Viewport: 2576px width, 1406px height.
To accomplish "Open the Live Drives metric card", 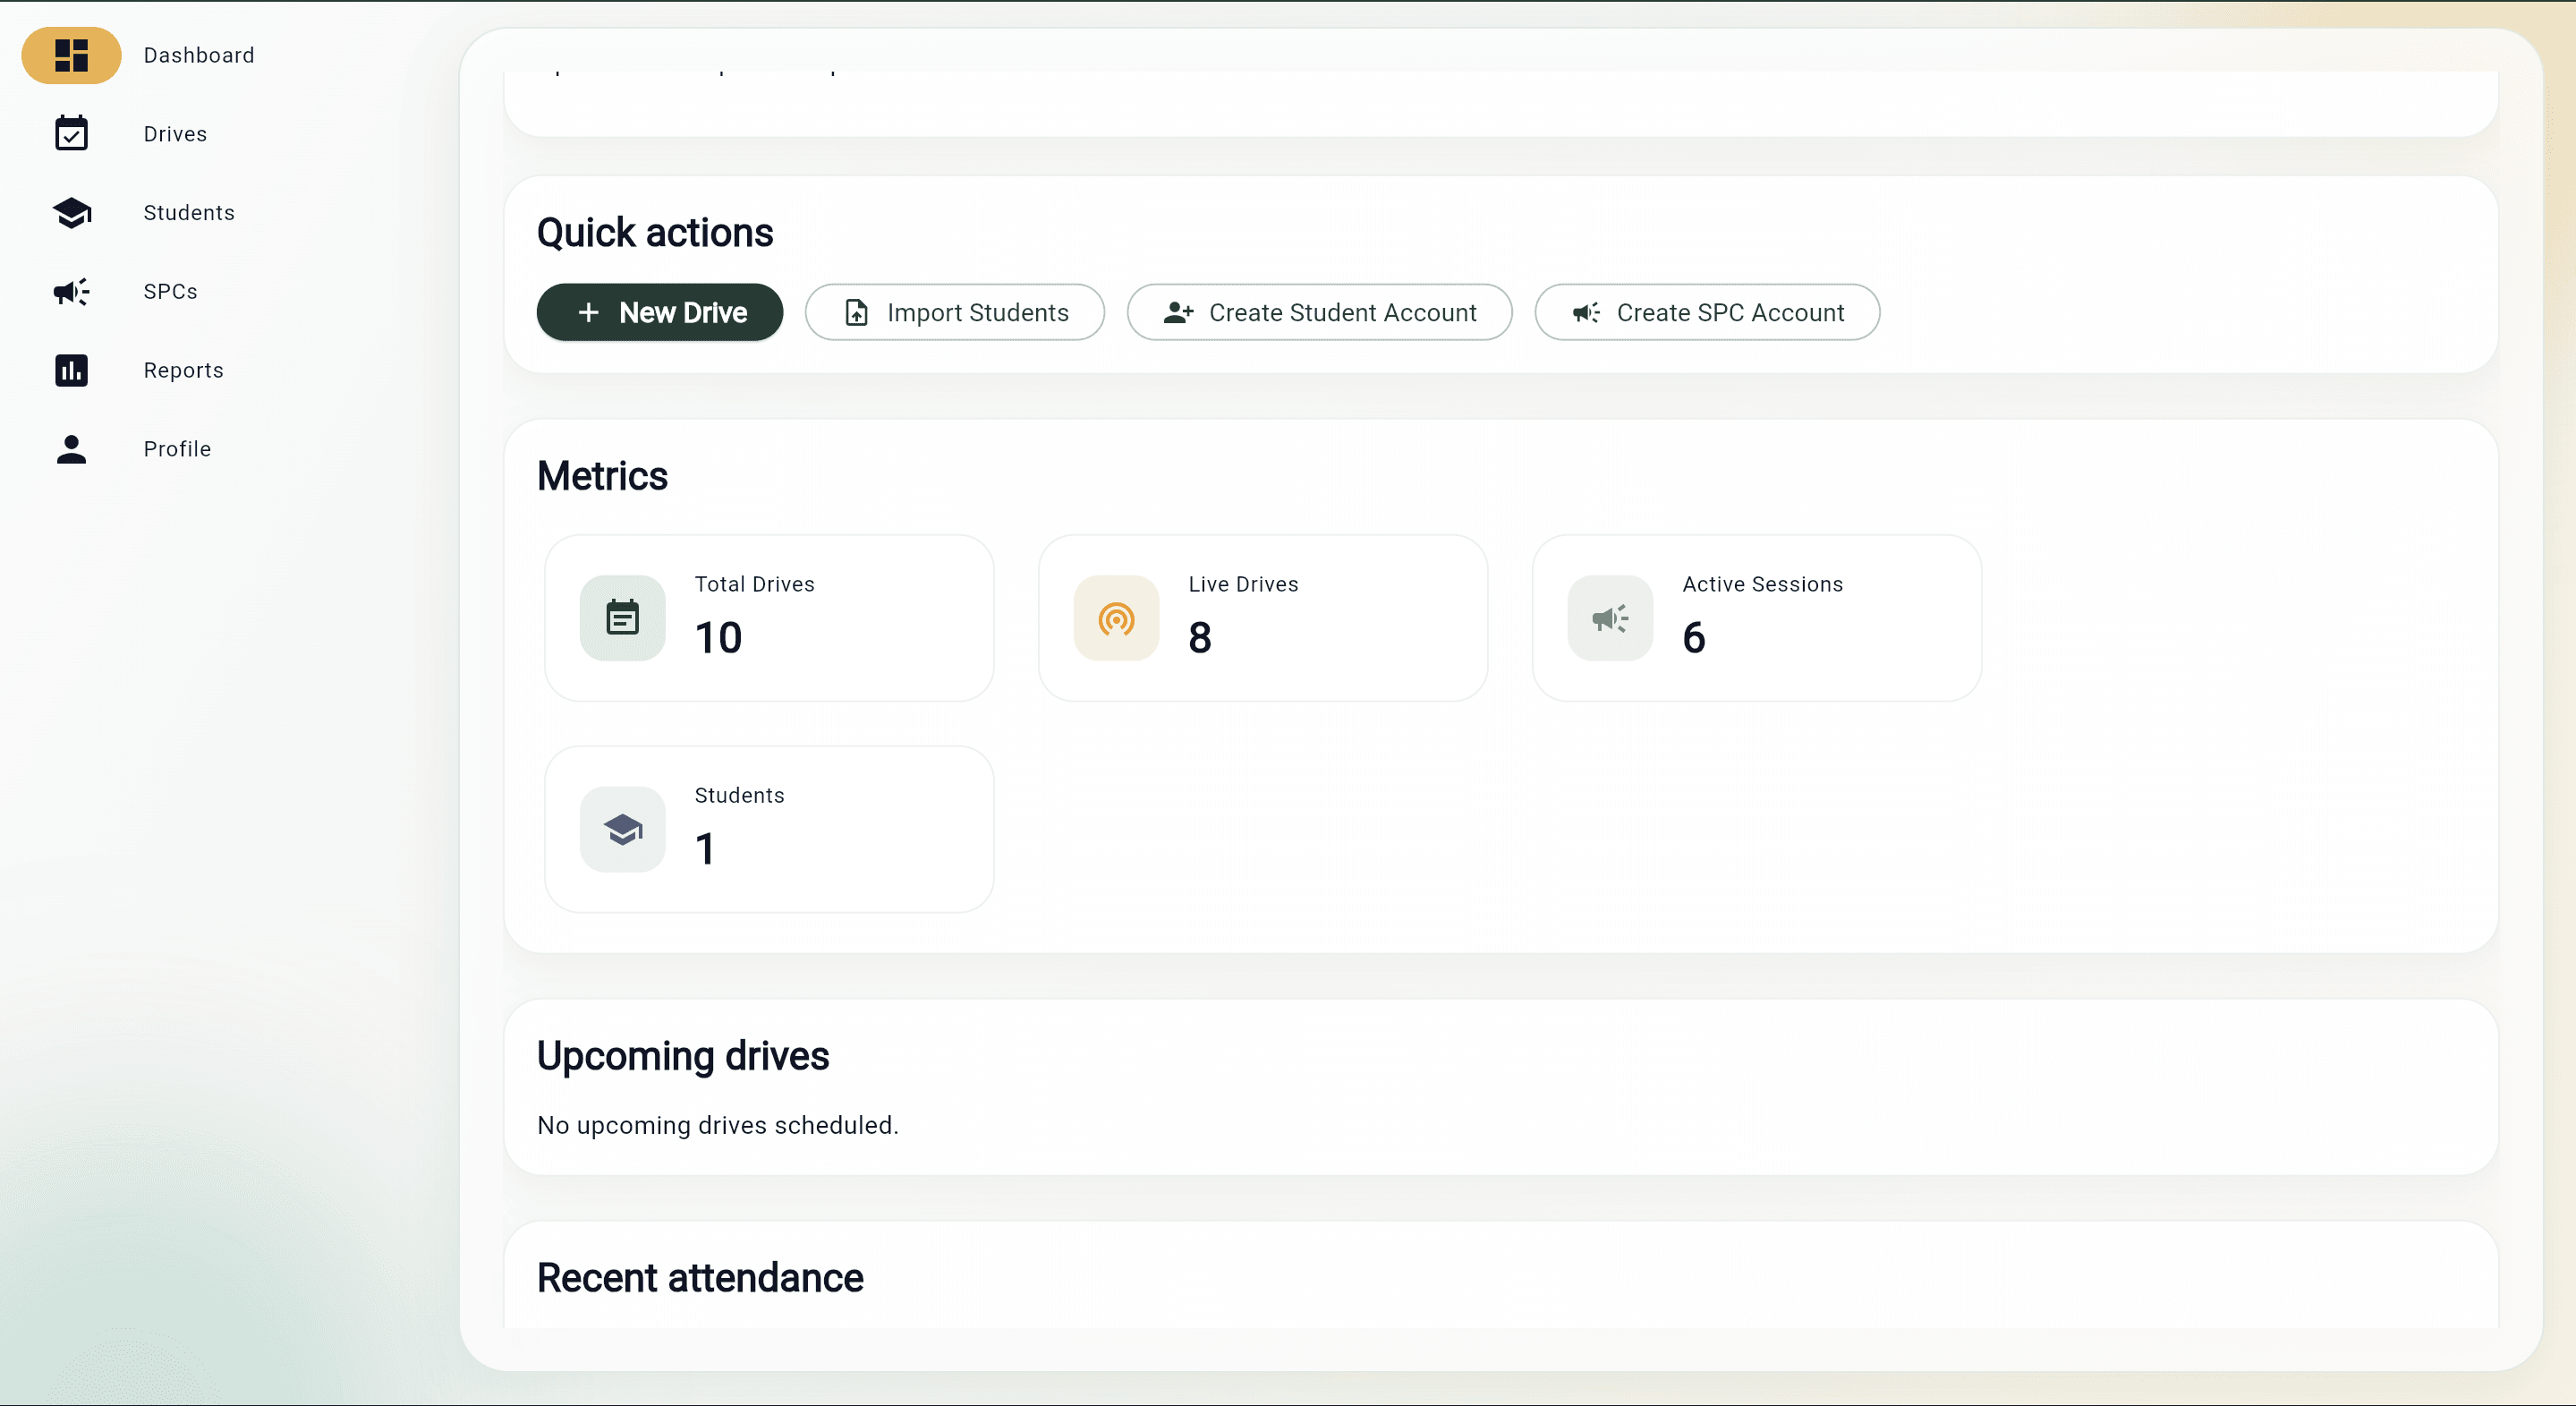I will point(1262,618).
